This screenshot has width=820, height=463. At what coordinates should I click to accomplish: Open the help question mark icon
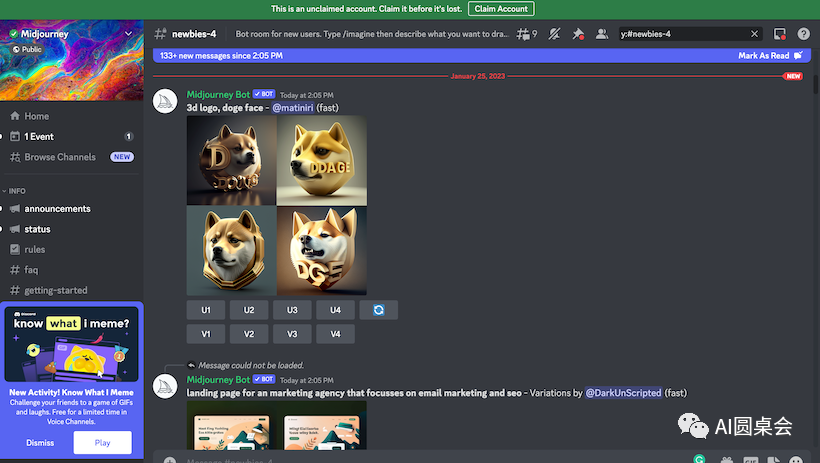tap(803, 34)
